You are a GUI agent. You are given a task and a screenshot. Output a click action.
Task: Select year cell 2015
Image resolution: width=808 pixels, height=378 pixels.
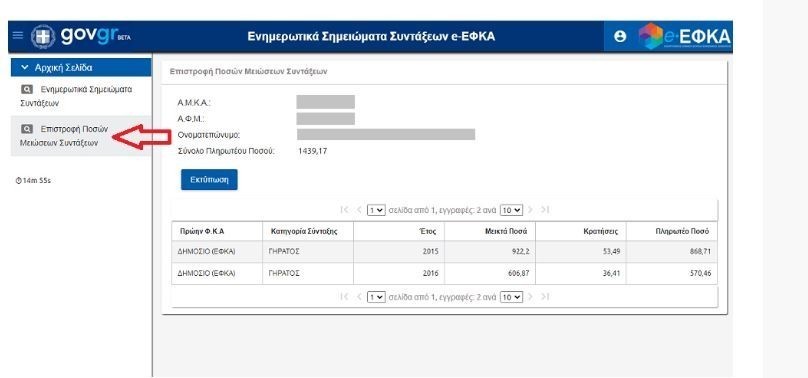(x=430, y=252)
